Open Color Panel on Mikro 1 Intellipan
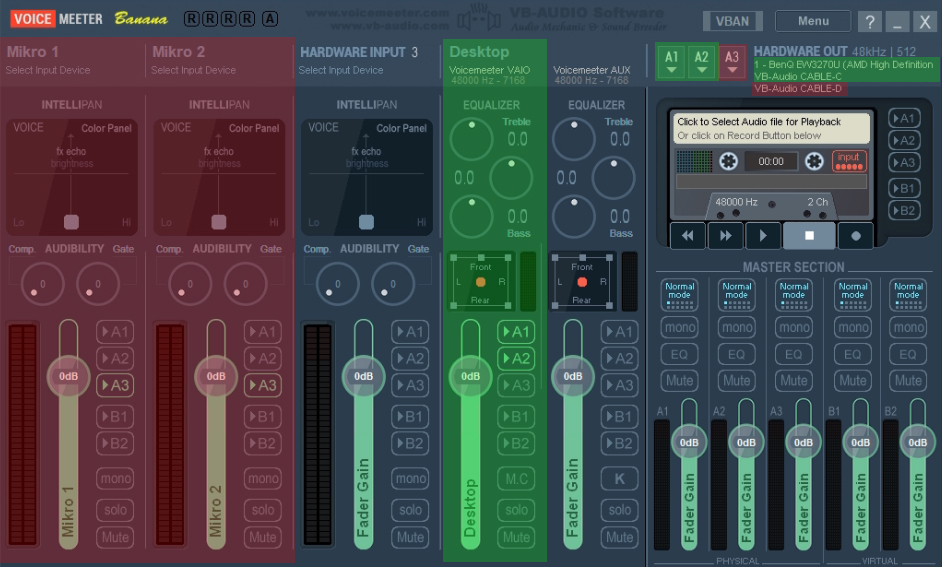 [106, 128]
